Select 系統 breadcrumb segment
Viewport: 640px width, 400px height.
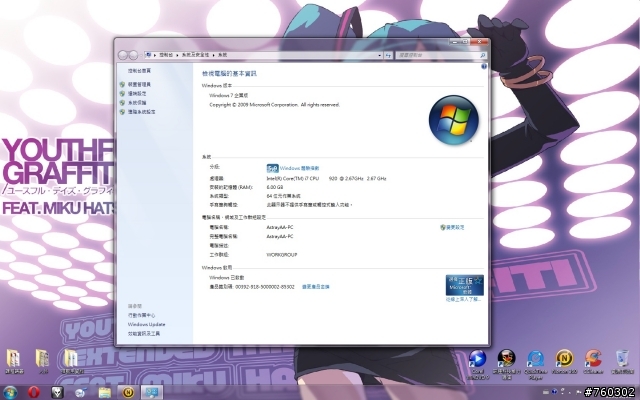[222, 55]
